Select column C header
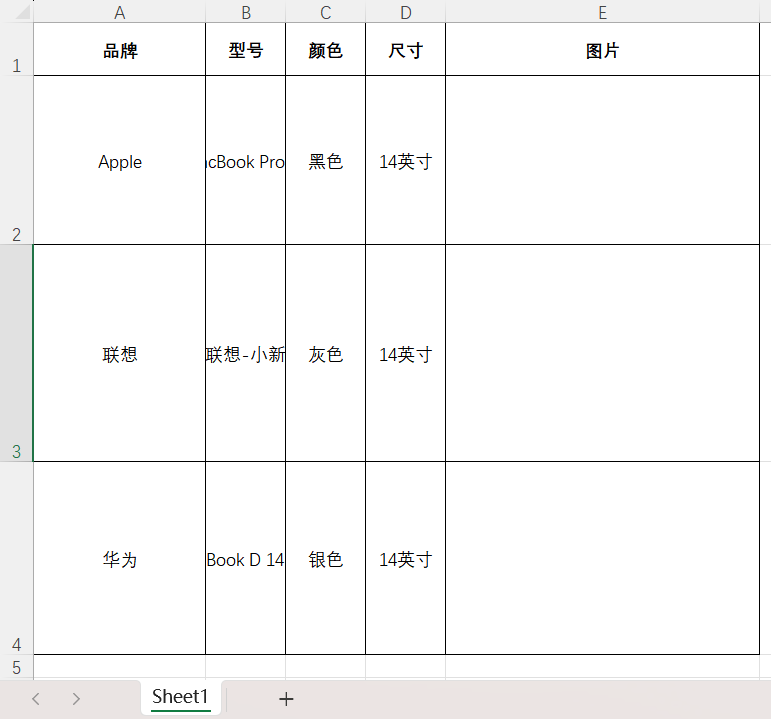This screenshot has height=719, width=771. click(326, 12)
